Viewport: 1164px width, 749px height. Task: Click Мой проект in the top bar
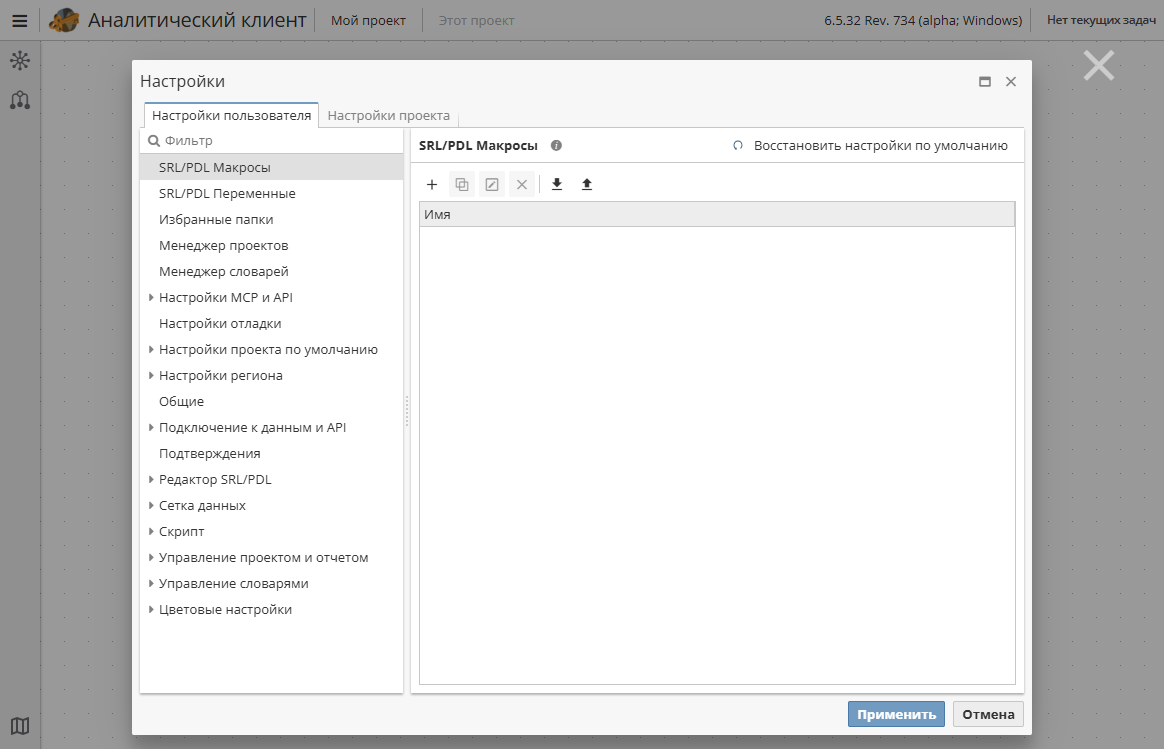pyautogui.click(x=371, y=19)
